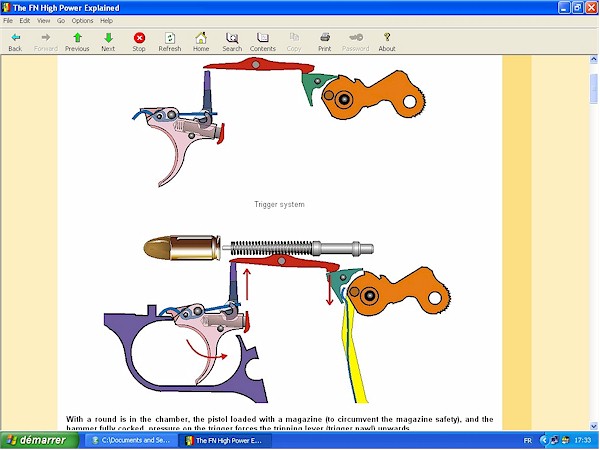Open the File menu

click(x=8, y=21)
